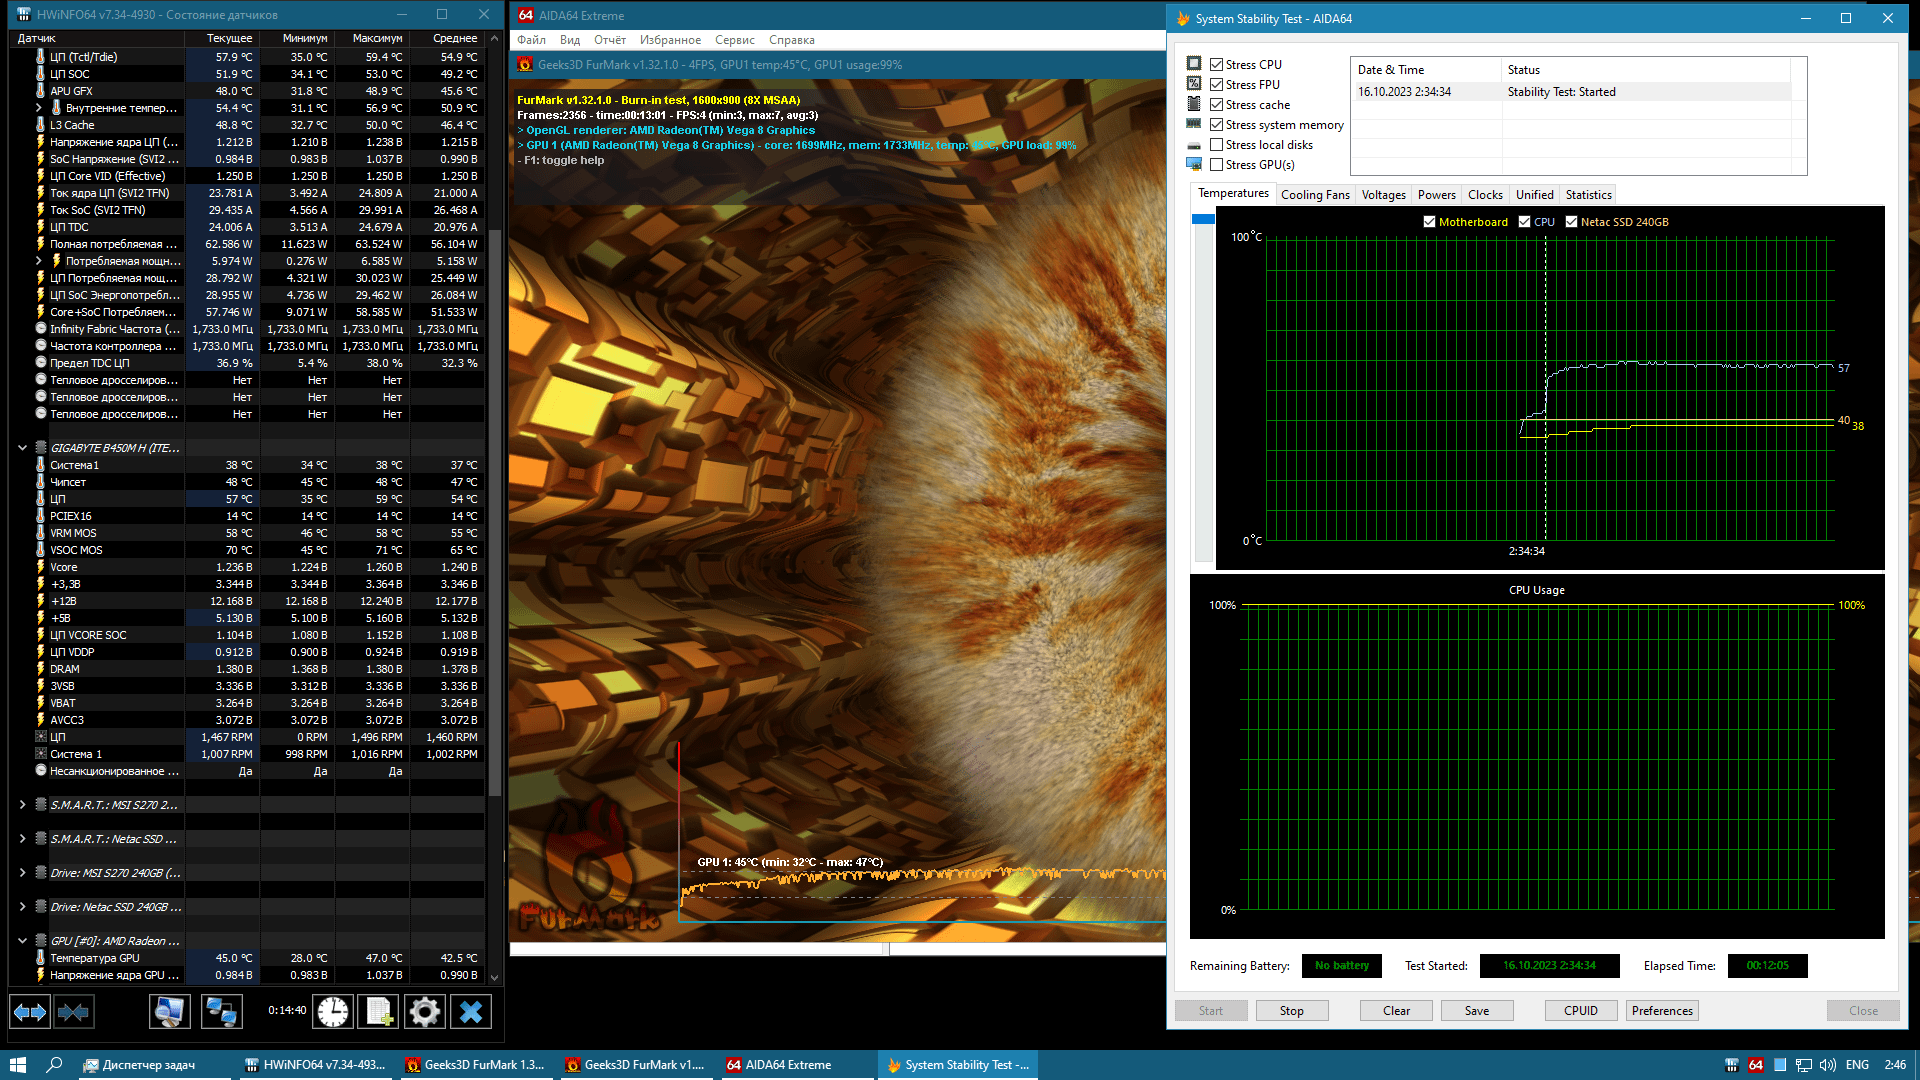Click lightning icon of the Vcore row
1920x1080 pixels.
[x=41, y=567]
